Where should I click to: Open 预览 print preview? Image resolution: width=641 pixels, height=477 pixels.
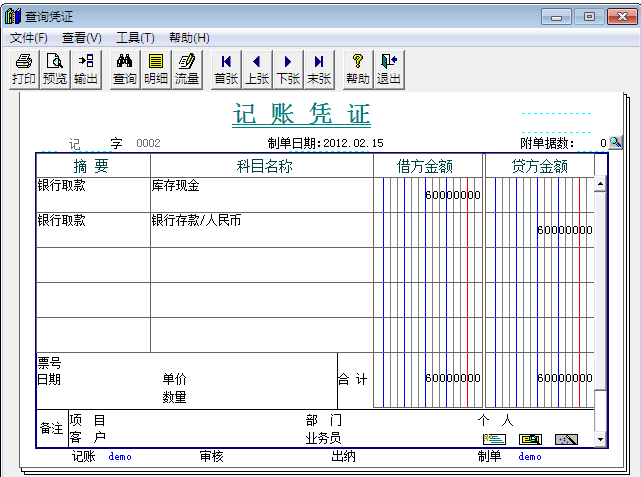pos(55,69)
